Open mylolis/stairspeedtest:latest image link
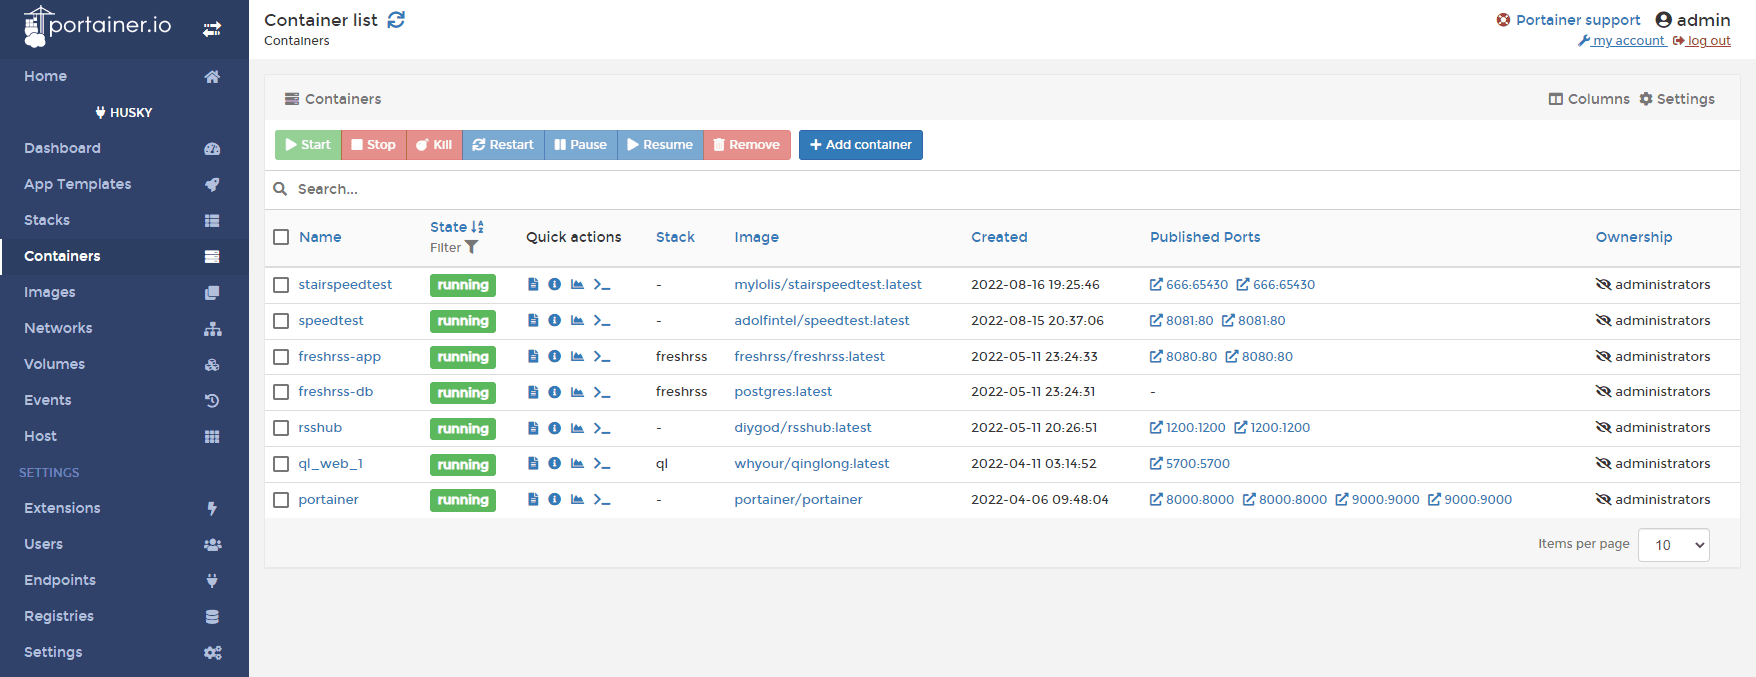Image resolution: width=1756 pixels, height=677 pixels. tap(828, 285)
